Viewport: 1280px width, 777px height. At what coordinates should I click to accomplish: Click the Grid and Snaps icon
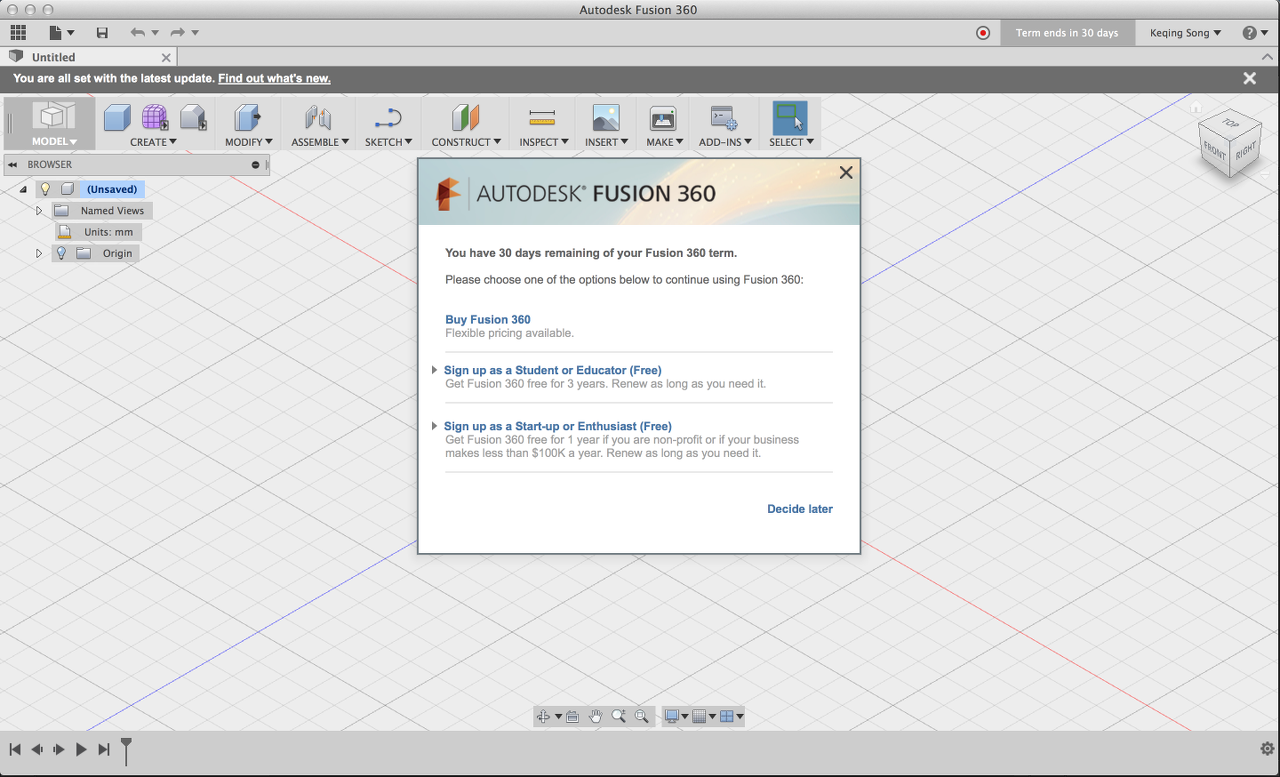coord(699,716)
